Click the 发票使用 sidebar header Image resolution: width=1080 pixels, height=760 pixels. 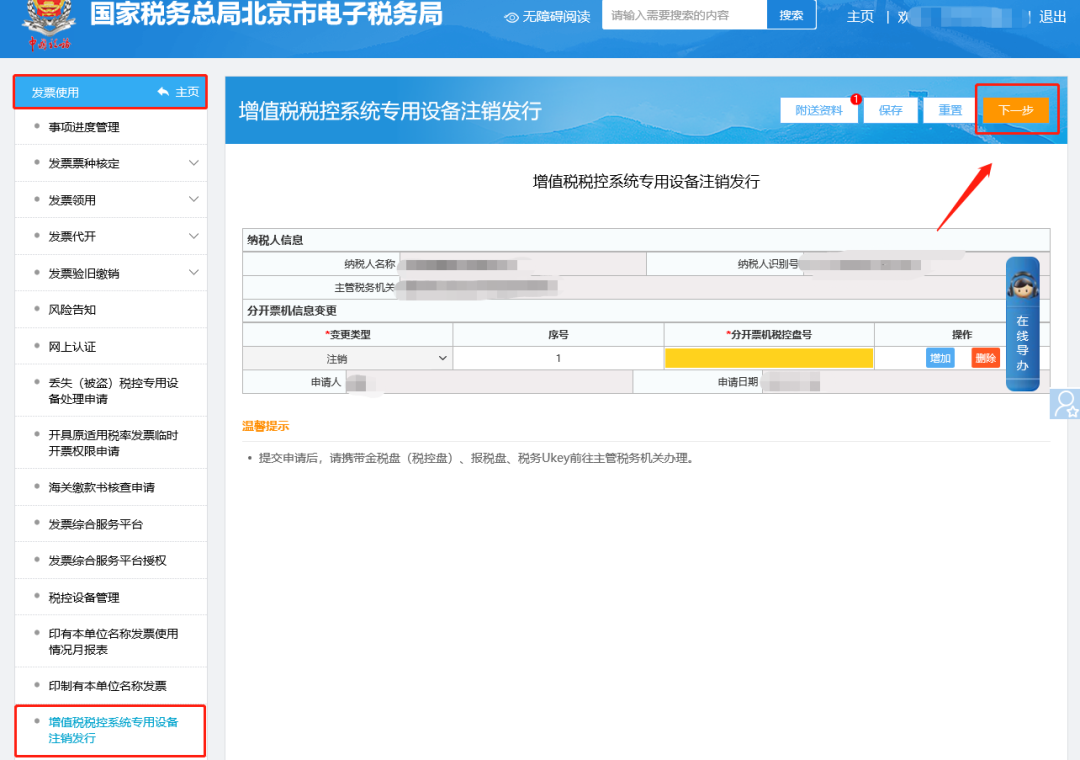[55, 92]
